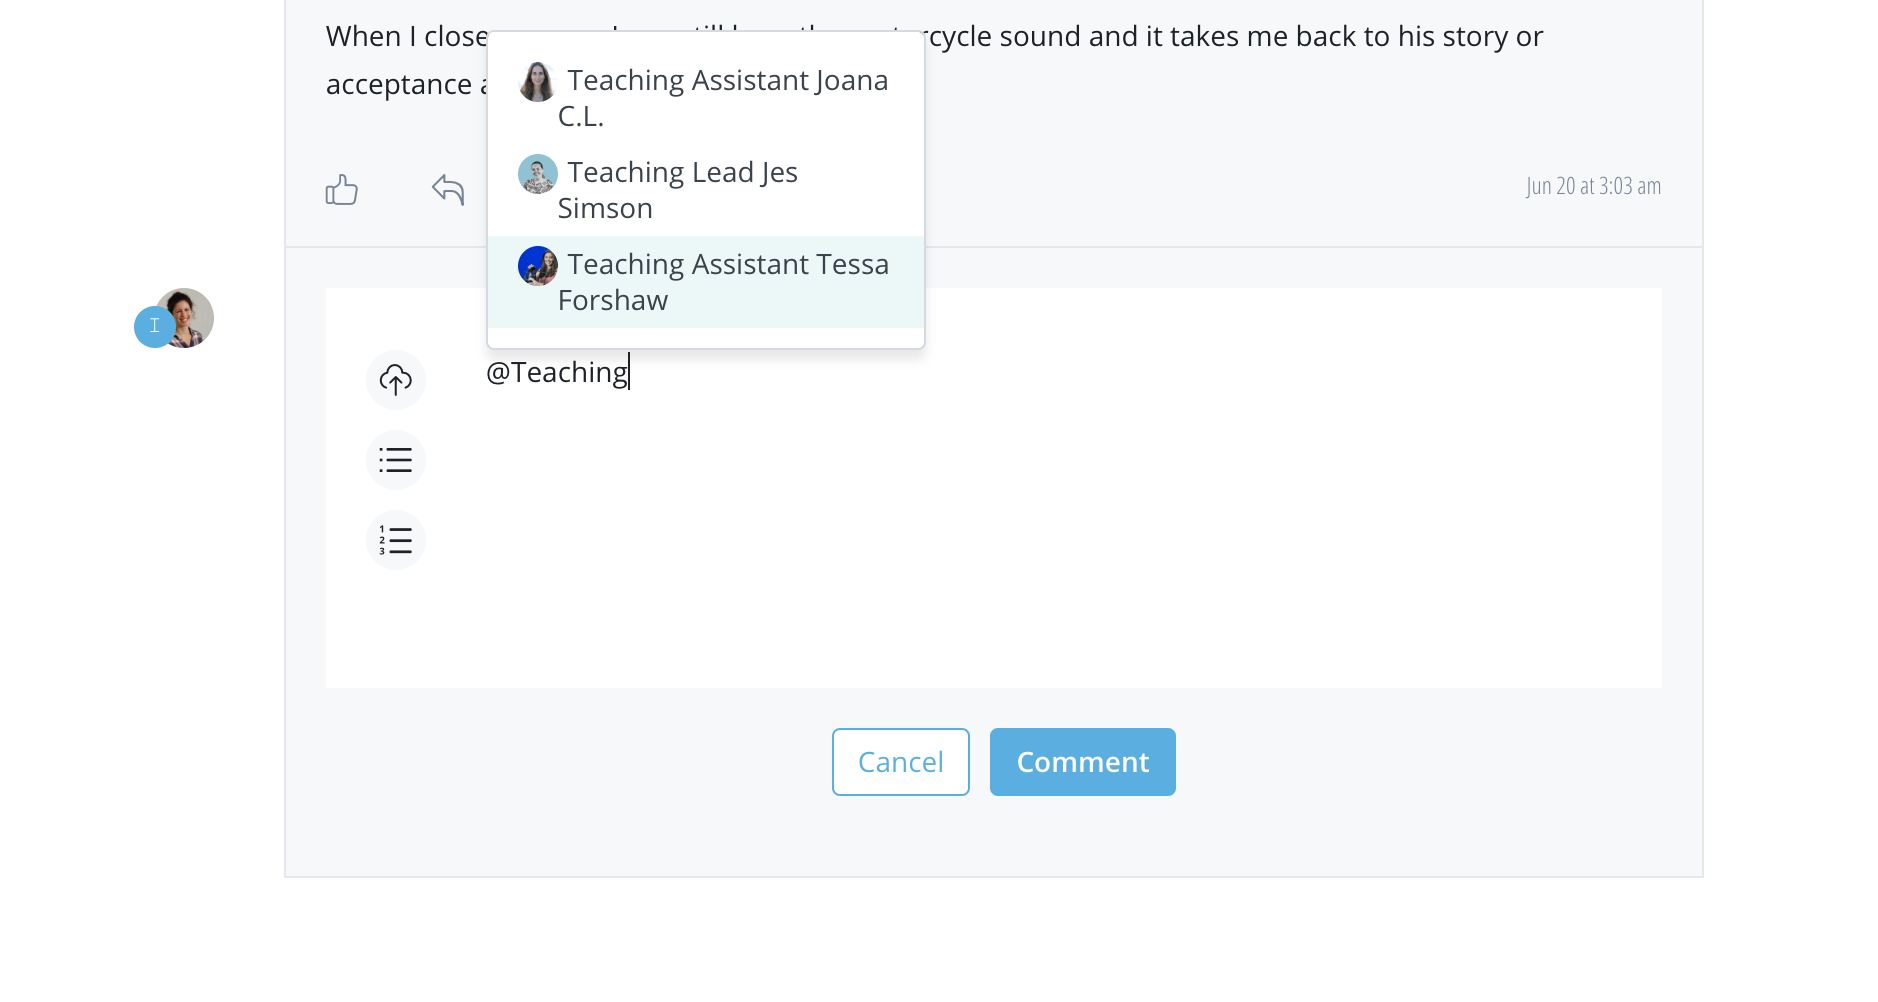The image size is (1878, 1002).
Task: Click the reply arrow icon
Action: click(x=448, y=188)
